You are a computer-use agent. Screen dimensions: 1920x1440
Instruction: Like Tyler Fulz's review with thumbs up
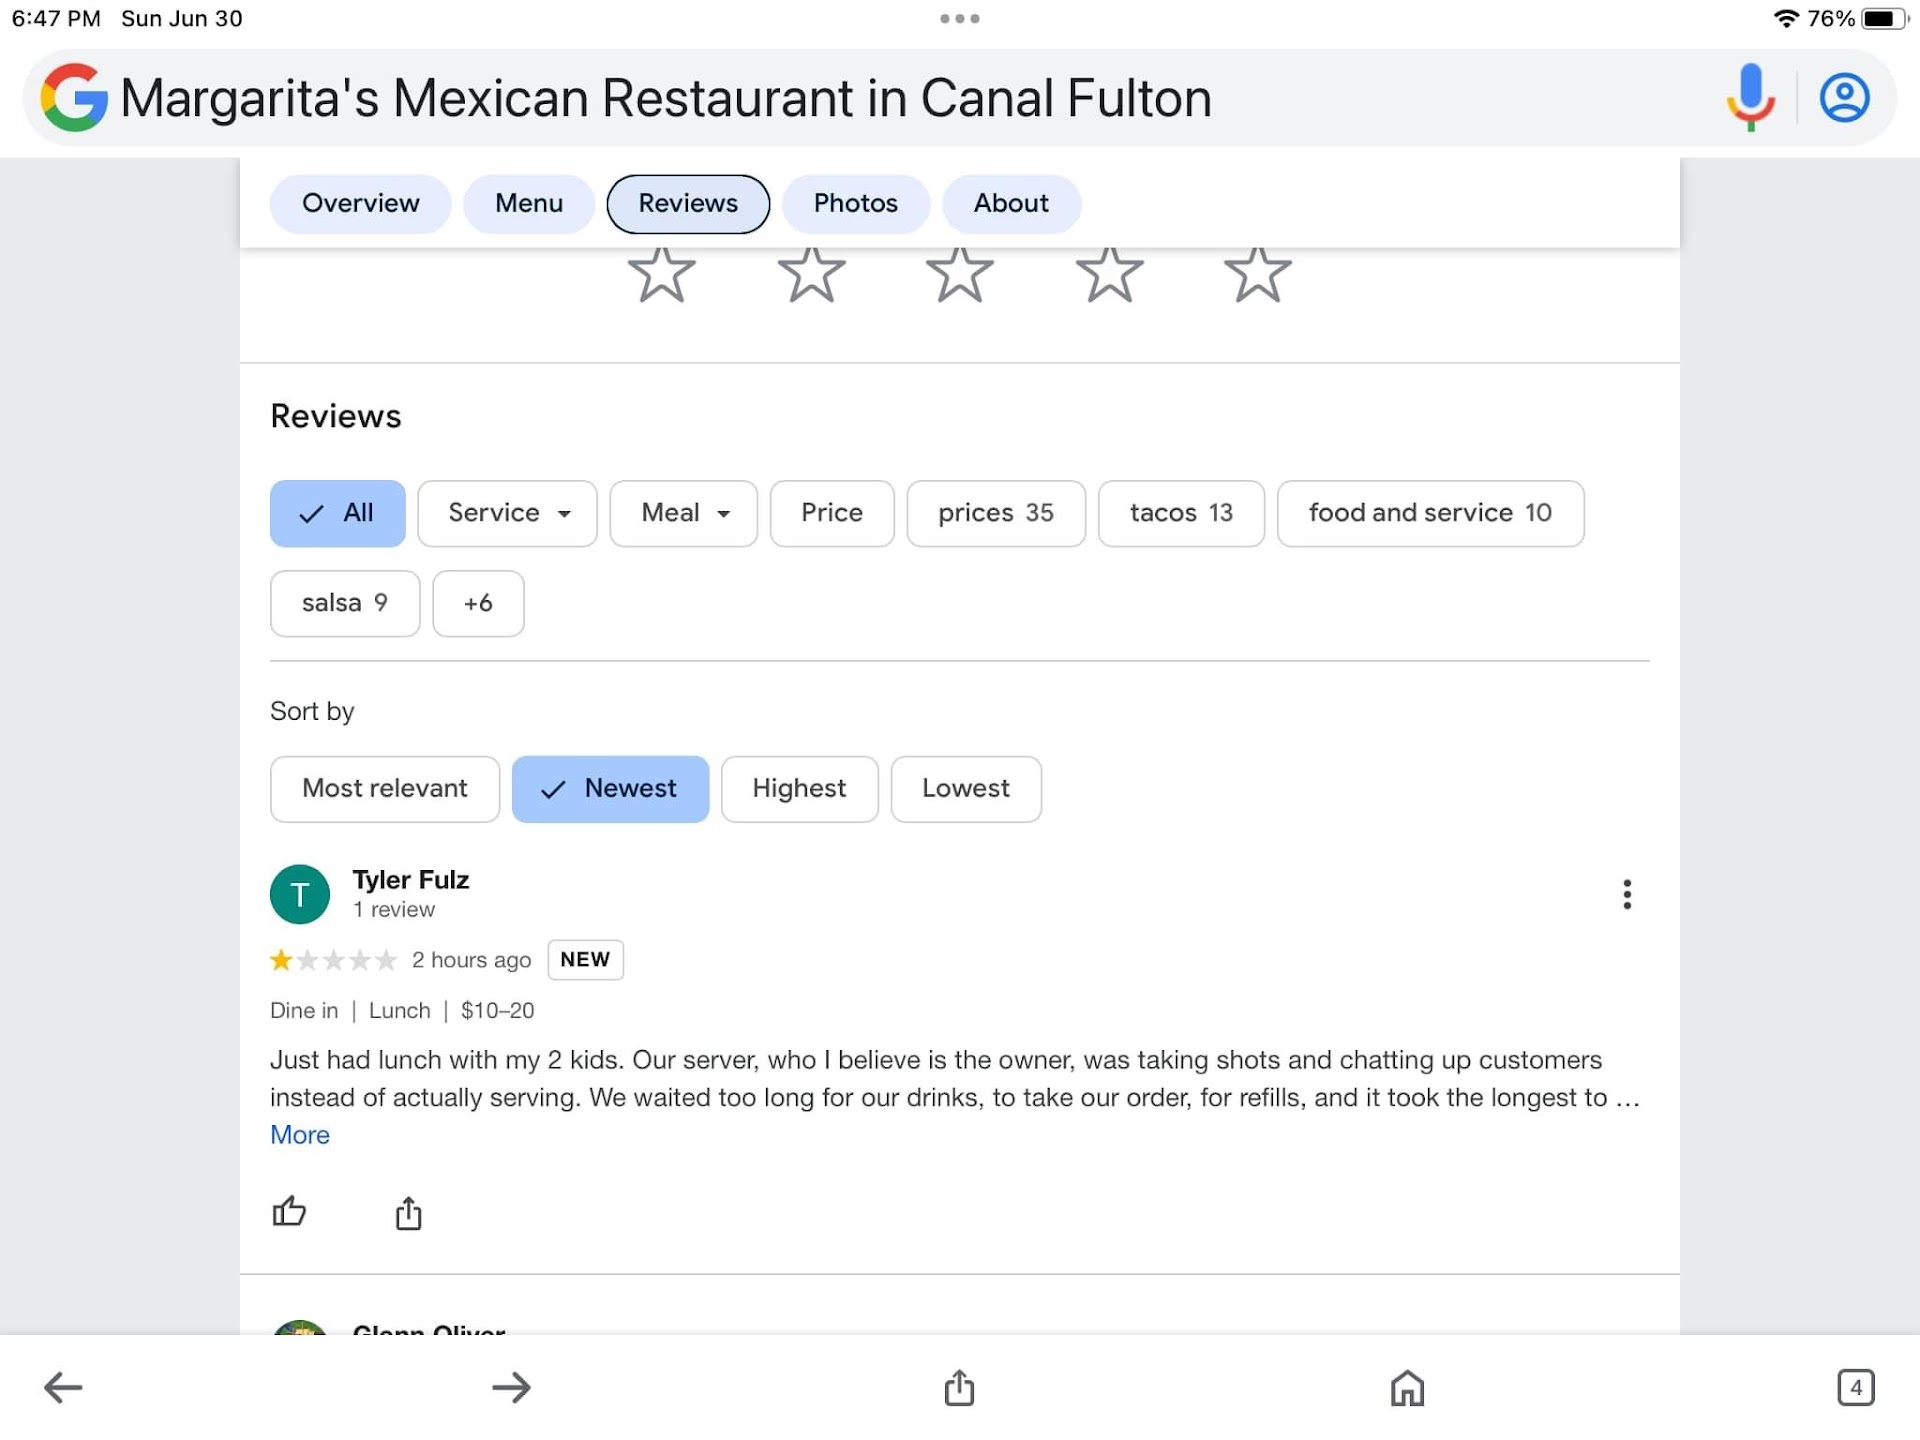pos(289,1211)
